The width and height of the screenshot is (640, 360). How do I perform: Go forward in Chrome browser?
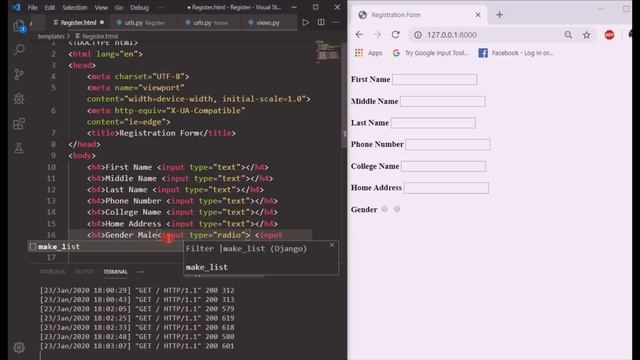coord(378,35)
